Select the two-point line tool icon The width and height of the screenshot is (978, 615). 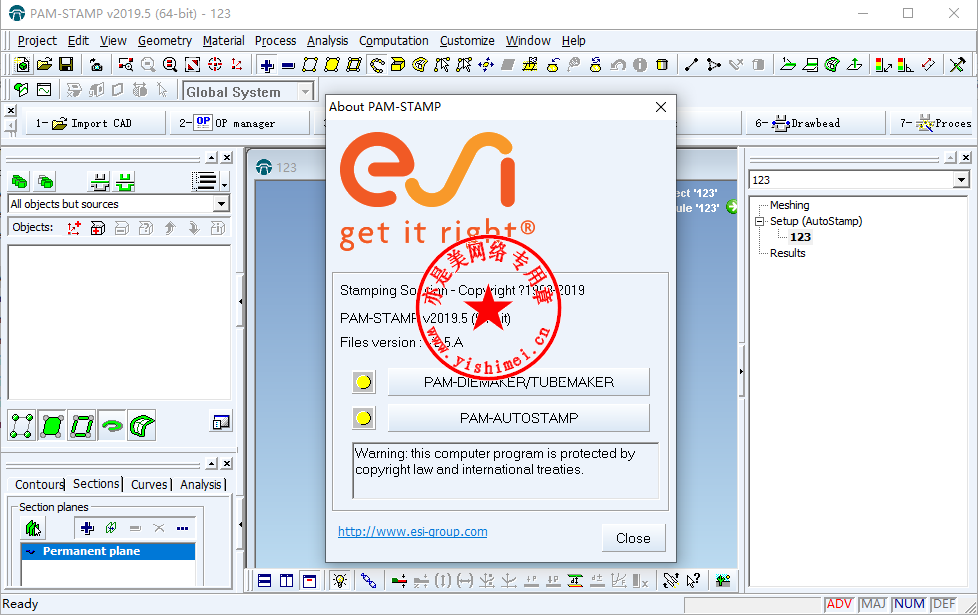[691, 65]
